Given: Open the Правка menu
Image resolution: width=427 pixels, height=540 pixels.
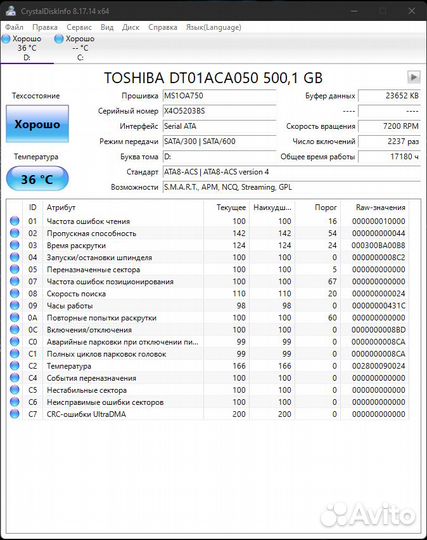Looking at the screenshot, I should pyautogui.click(x=45, y=27).
